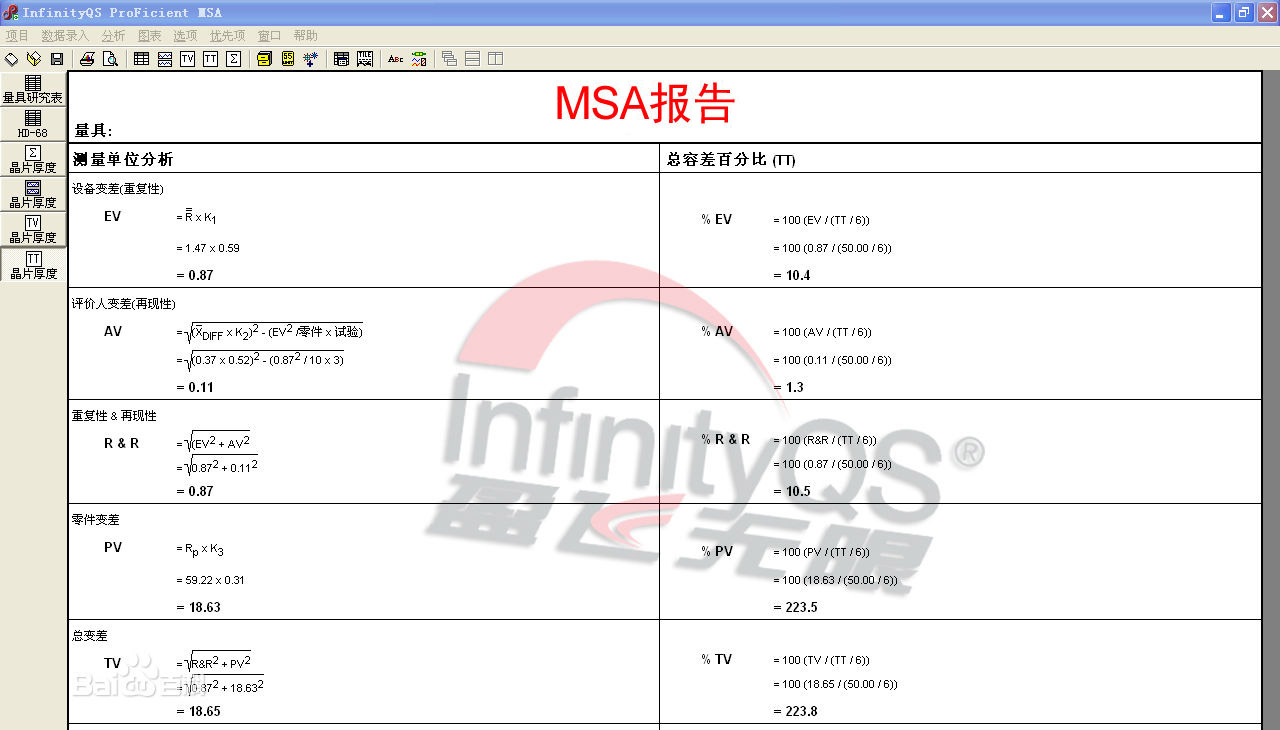Viewport: 1280px width, 730px height.
Task: Select the sigma 晶片厚度 sidebar button
Action: pos(33,159)
